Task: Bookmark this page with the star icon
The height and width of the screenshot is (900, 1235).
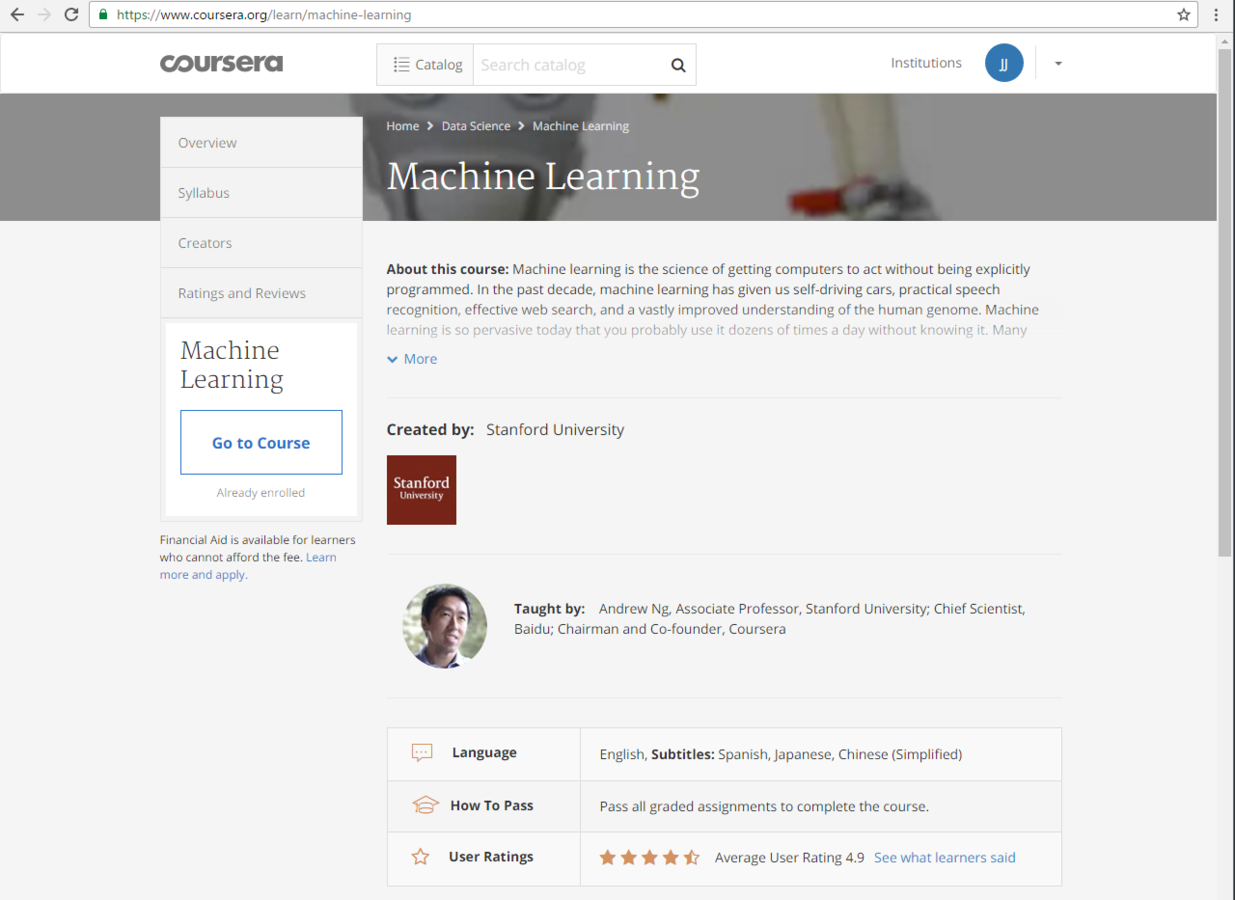Action: point(1184,15)
